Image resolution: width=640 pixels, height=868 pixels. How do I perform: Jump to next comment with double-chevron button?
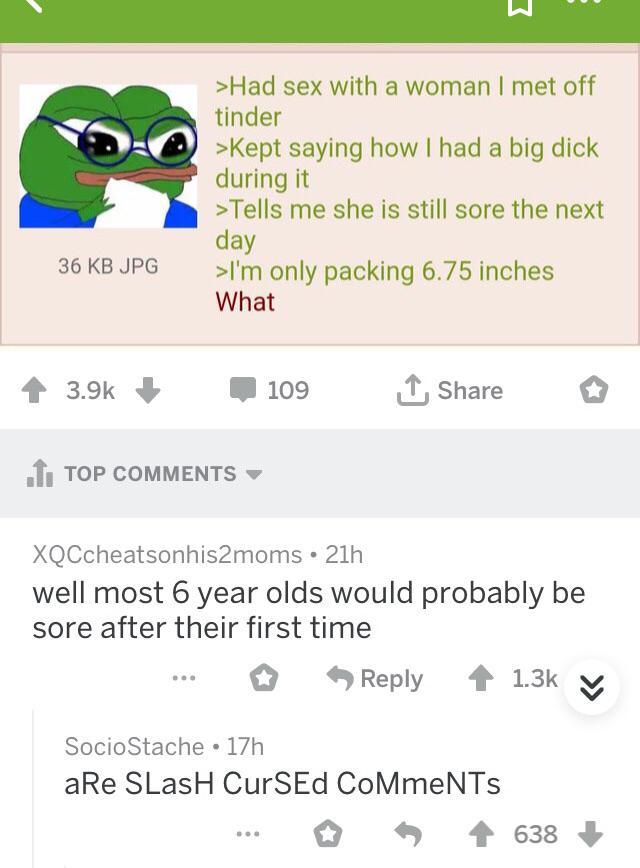(591, 688)
